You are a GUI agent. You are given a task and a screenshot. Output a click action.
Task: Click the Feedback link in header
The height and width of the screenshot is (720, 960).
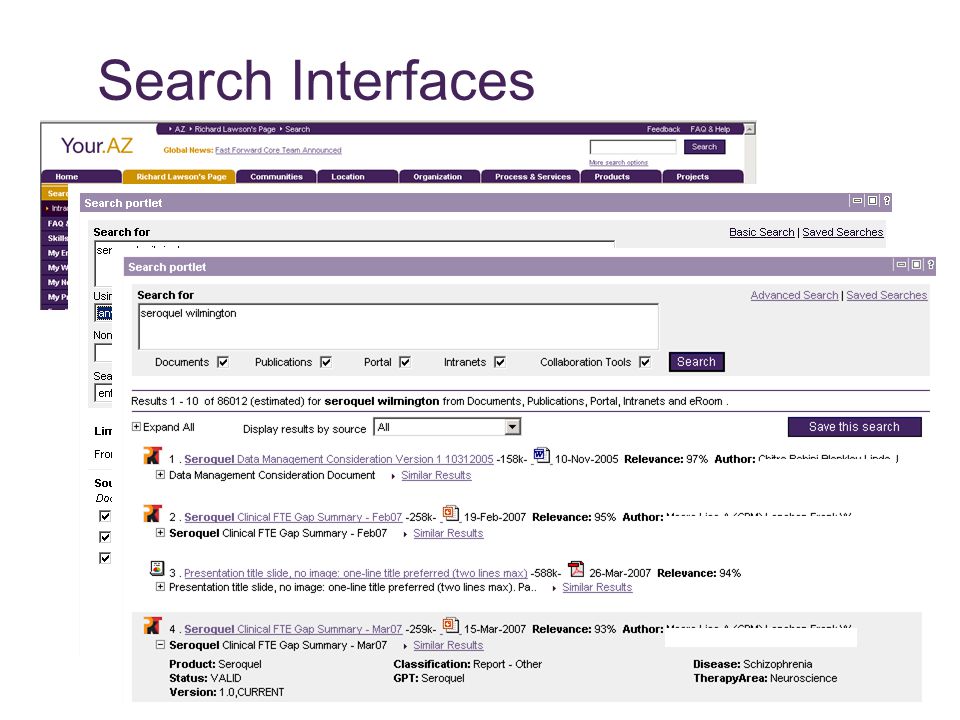[x=664, y=129]
